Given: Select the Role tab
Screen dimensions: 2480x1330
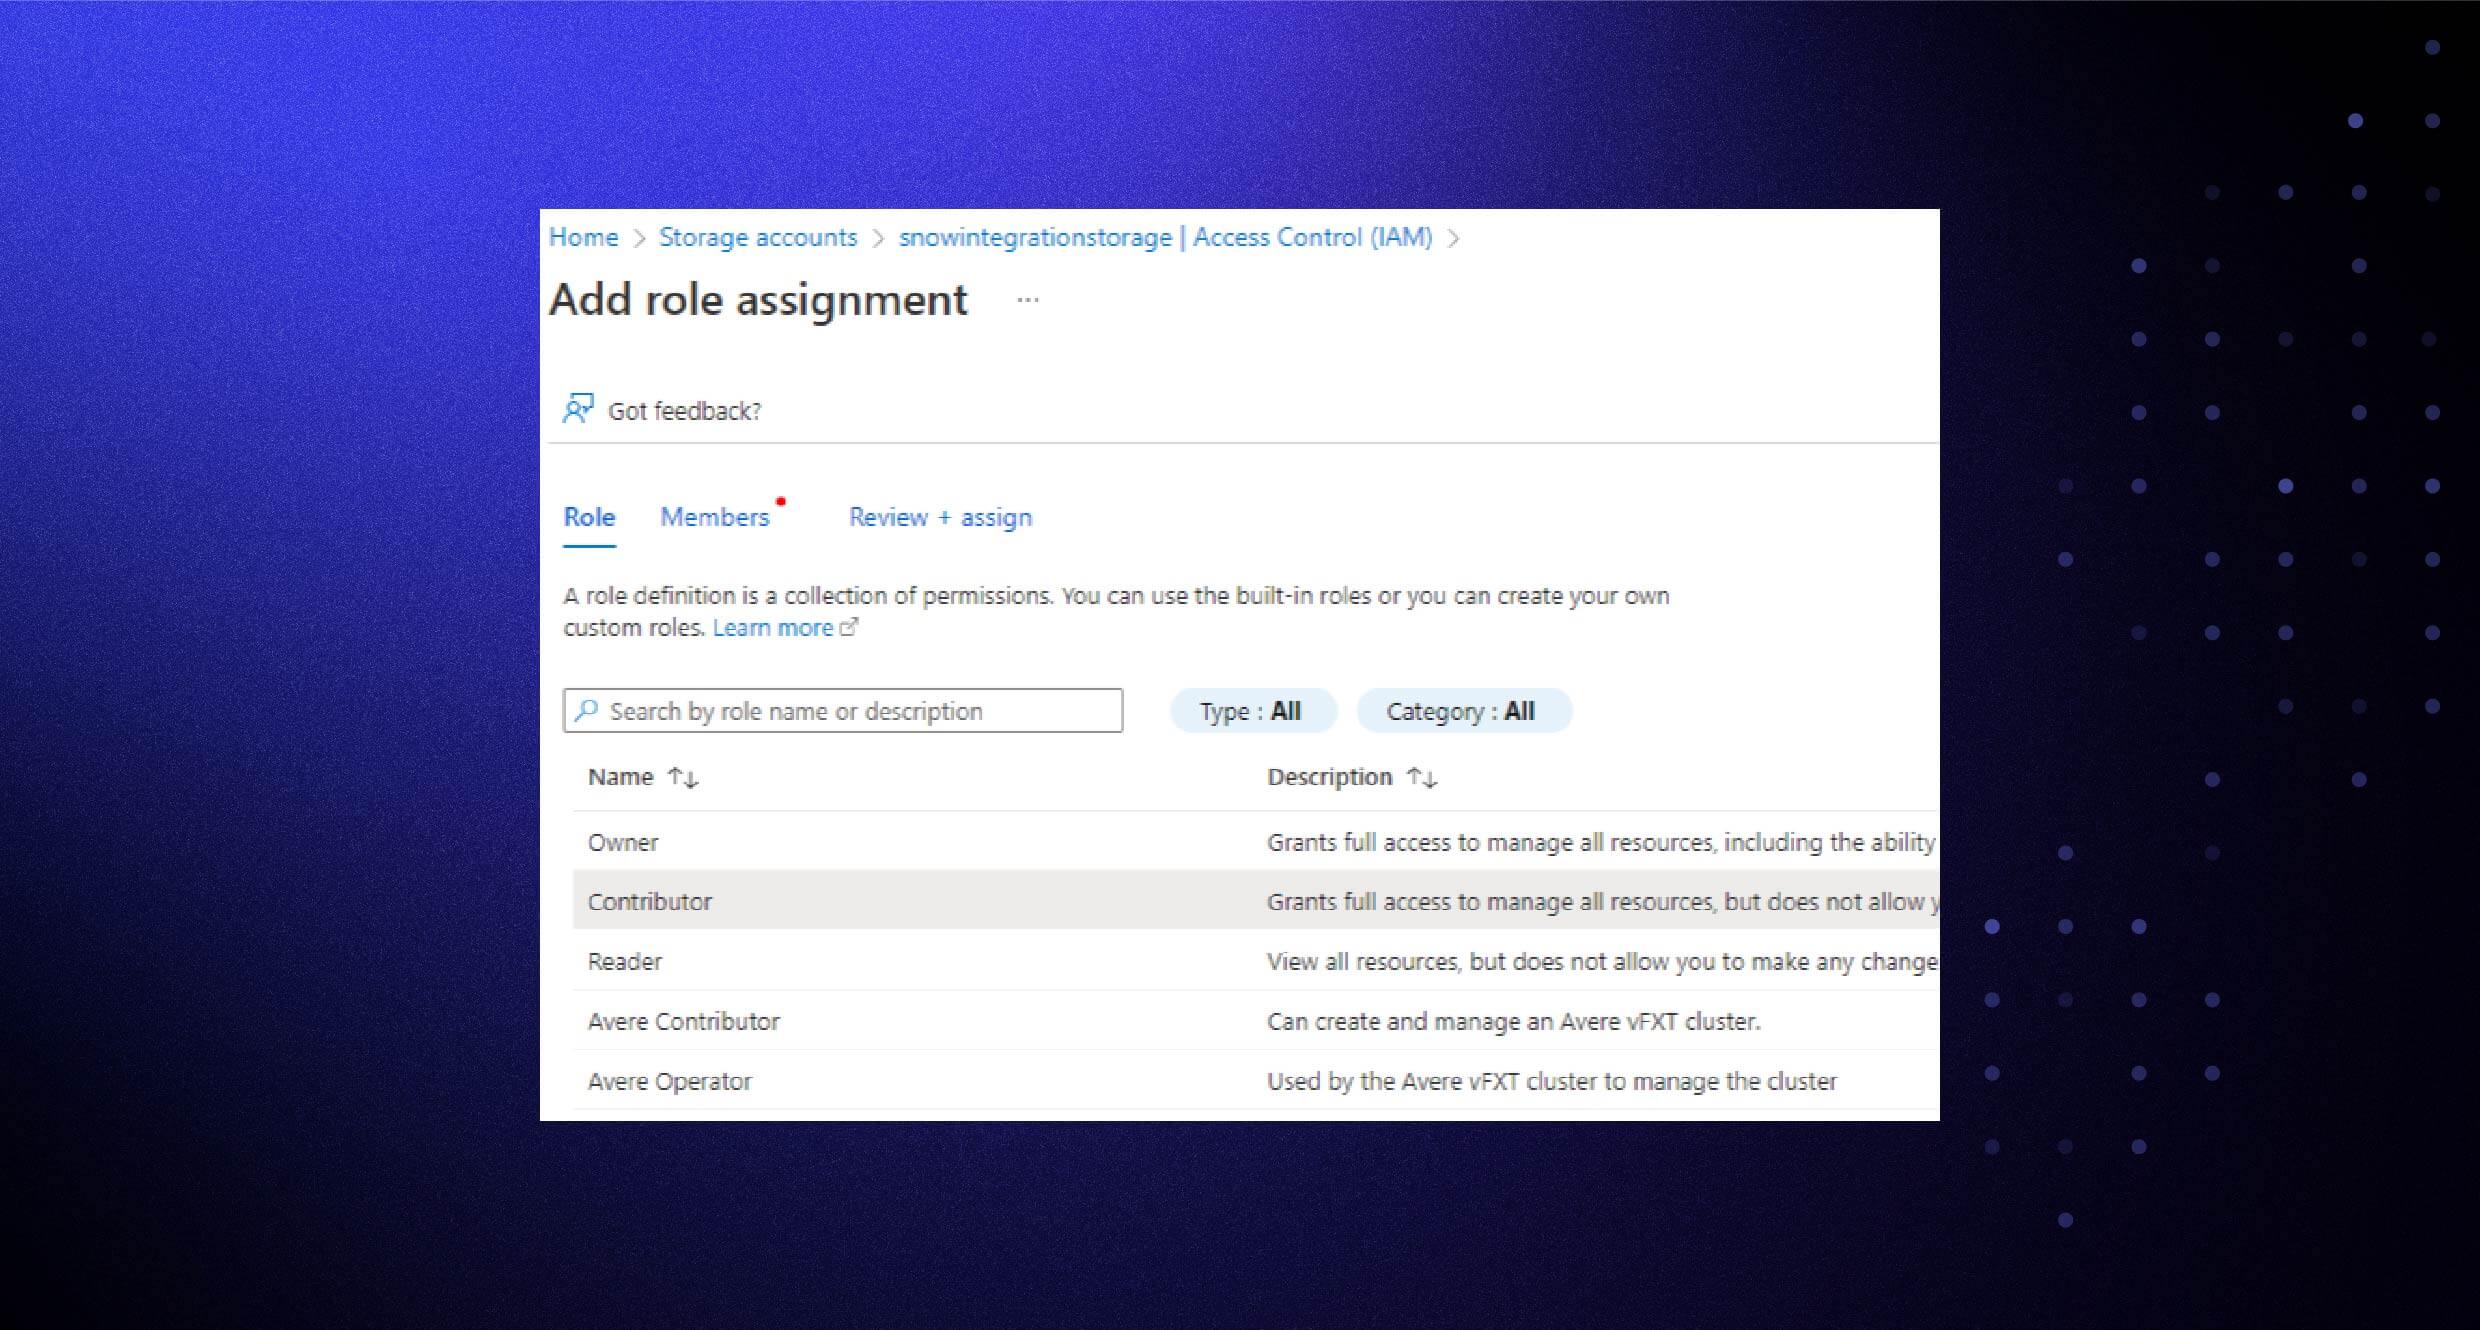Looking at the screenshot, I should point(589,517).
